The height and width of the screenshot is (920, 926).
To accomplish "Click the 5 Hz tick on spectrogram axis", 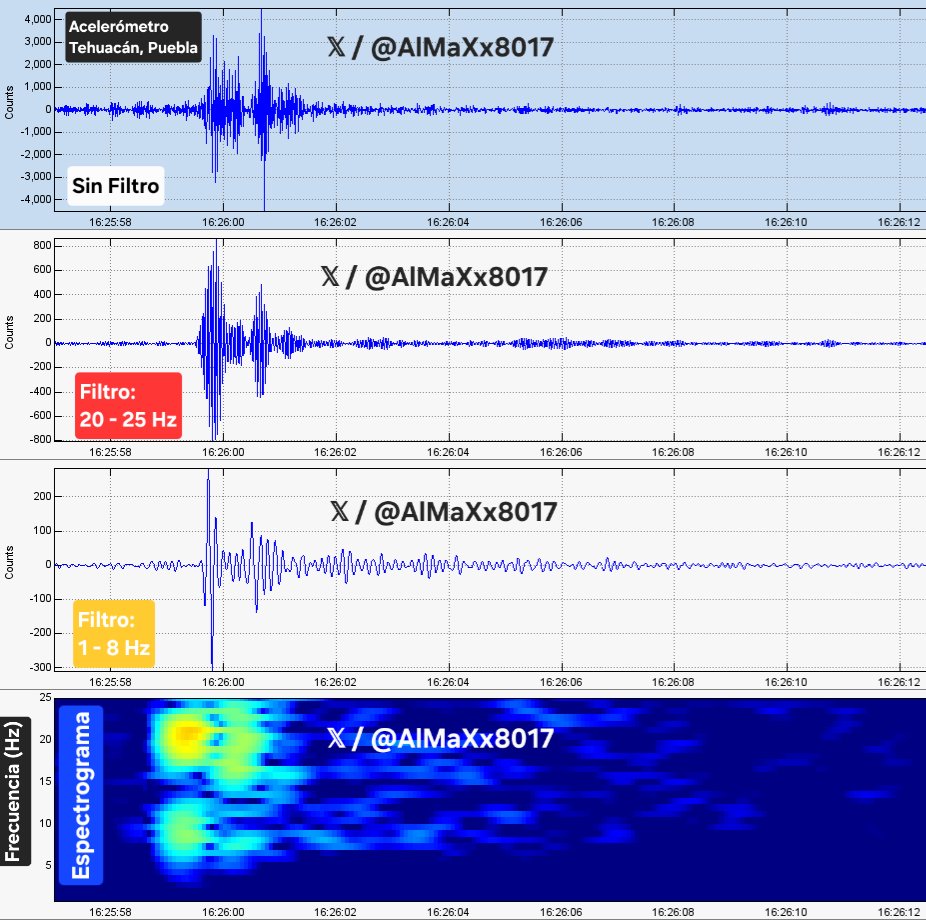I will (48, 865).
